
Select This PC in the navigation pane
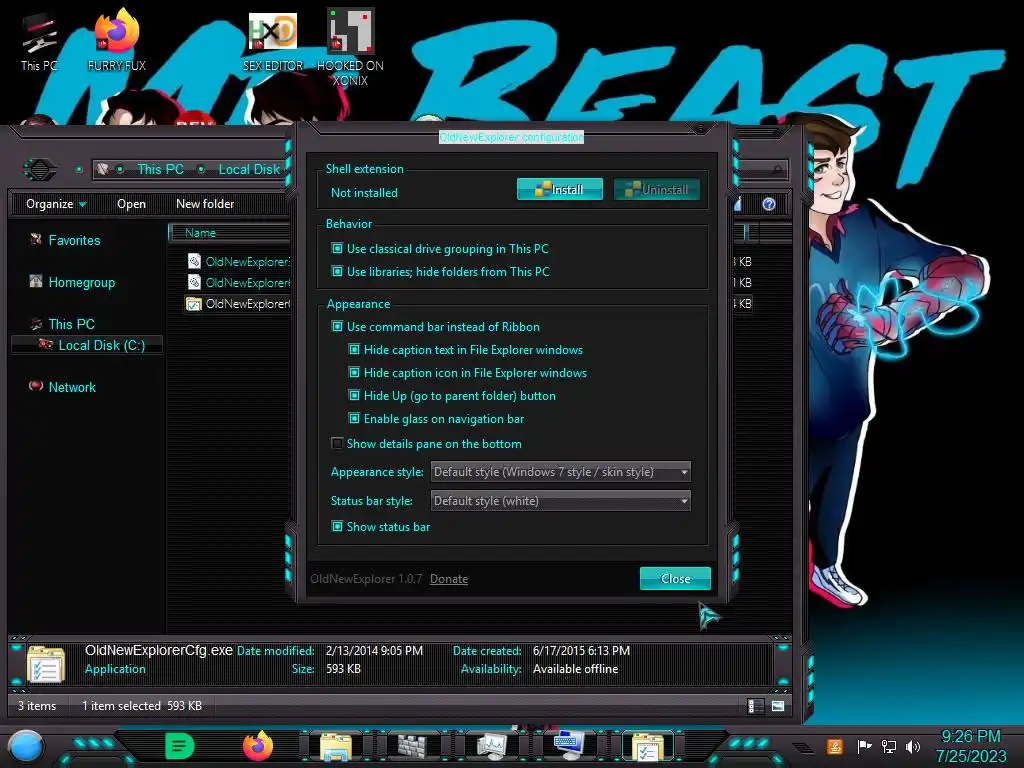[x=72, y=324]
